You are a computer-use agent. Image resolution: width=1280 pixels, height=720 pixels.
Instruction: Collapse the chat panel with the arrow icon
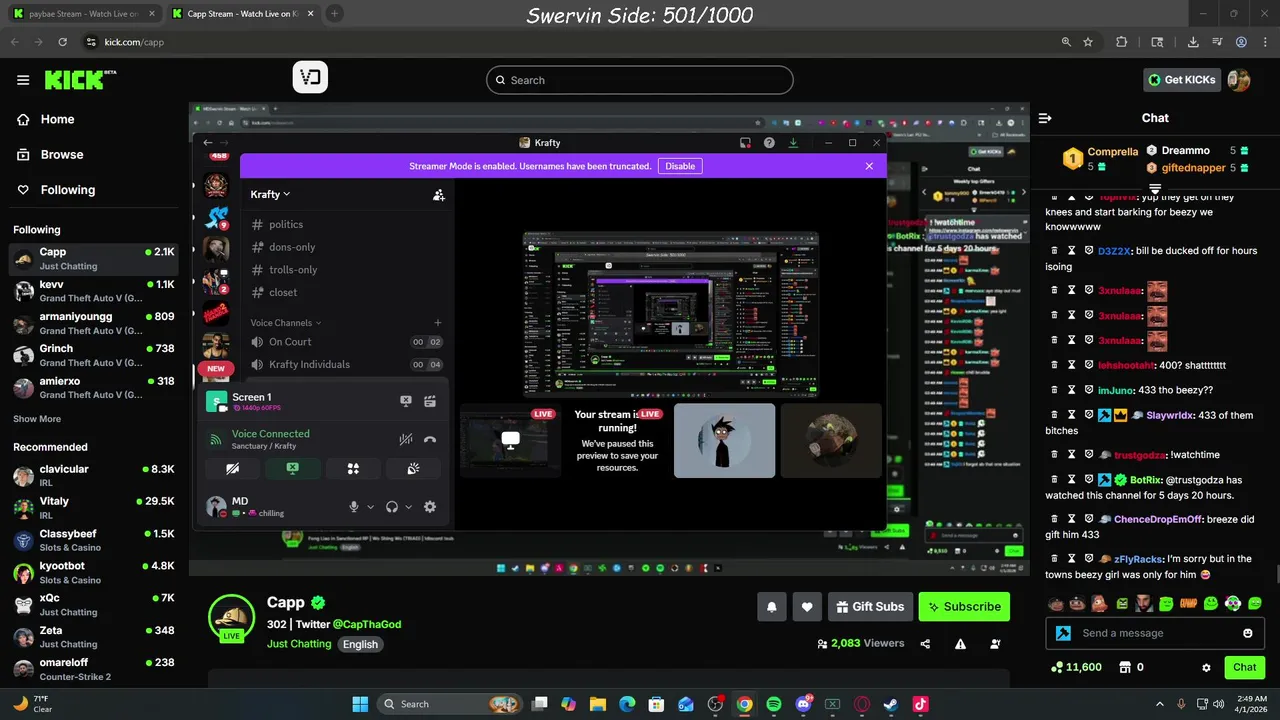pos(1045,118)
